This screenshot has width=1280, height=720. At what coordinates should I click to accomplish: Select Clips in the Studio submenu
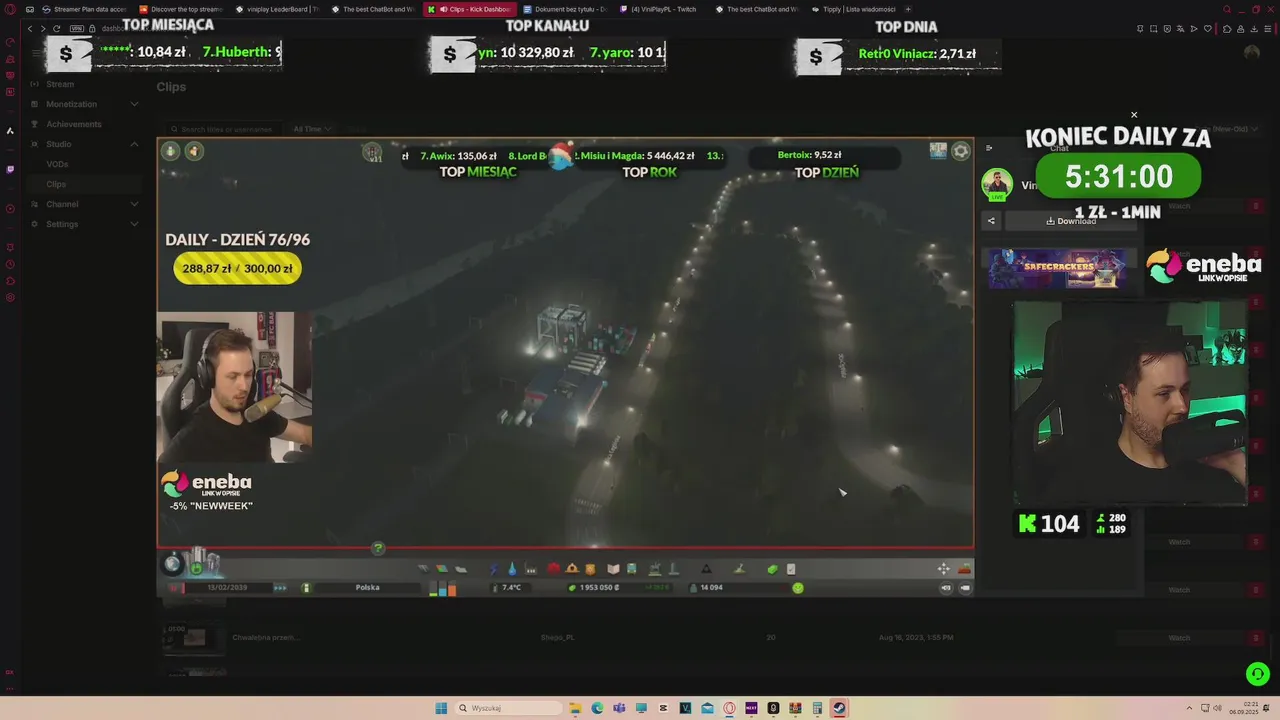[56, 184]
